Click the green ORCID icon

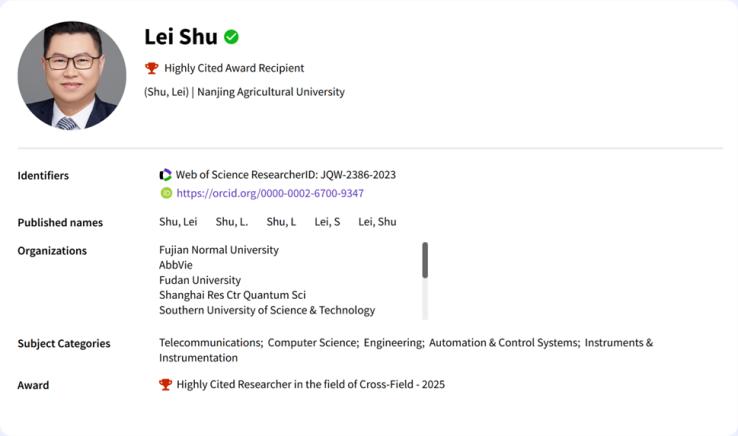pyautogui.click(x=166, y=193)
